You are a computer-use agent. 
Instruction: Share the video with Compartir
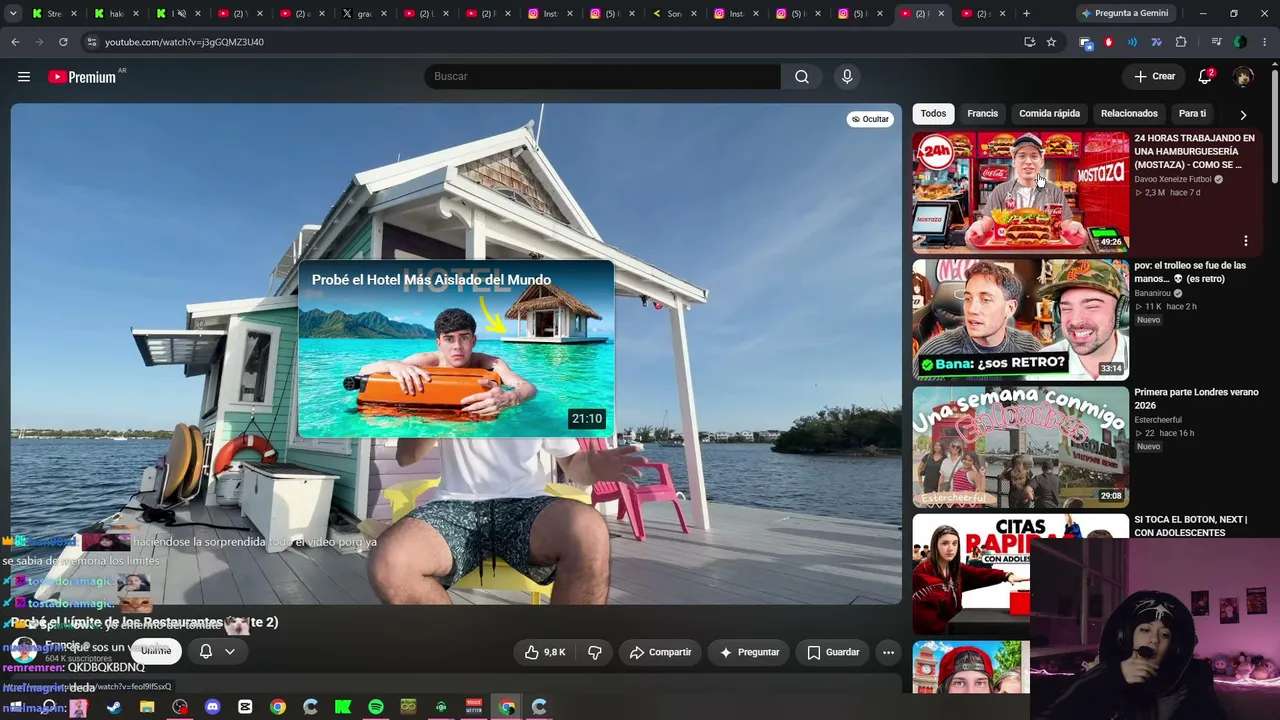coord(660,652)
